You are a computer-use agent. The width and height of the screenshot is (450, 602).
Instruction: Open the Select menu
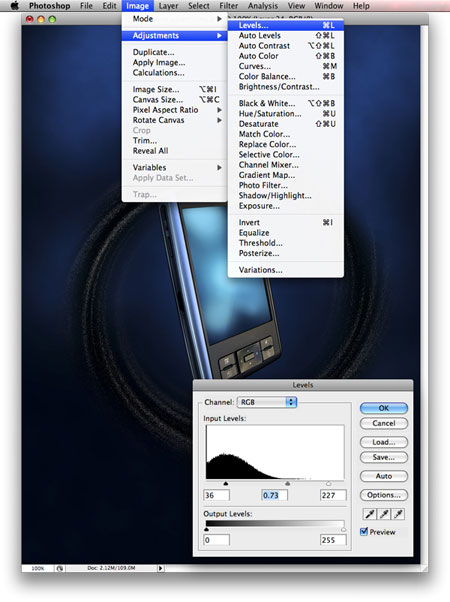199,6
